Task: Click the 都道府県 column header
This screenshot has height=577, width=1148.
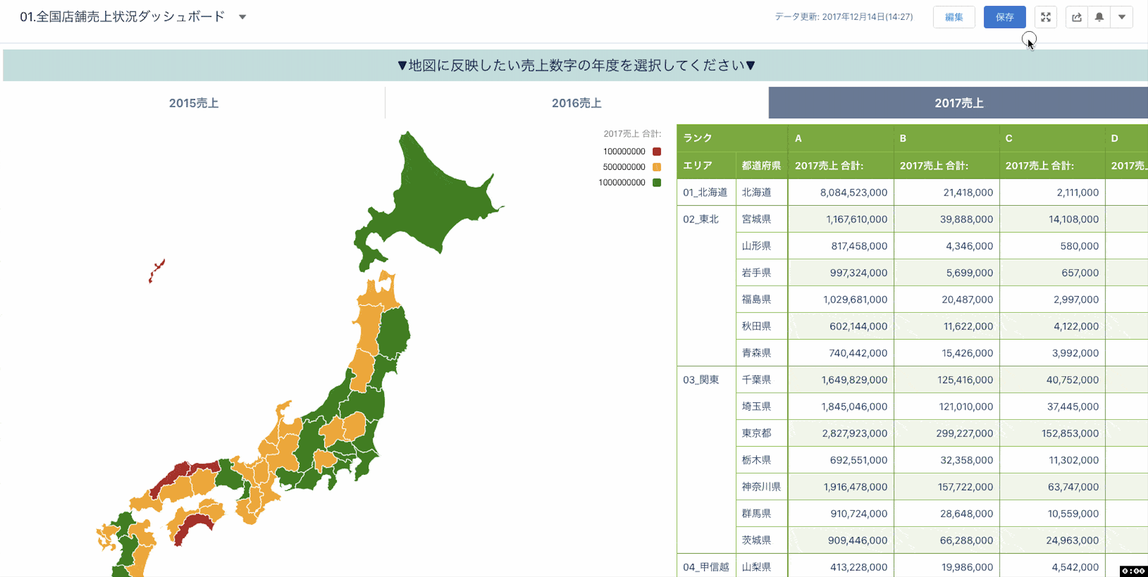Action: tap(761, 165)
